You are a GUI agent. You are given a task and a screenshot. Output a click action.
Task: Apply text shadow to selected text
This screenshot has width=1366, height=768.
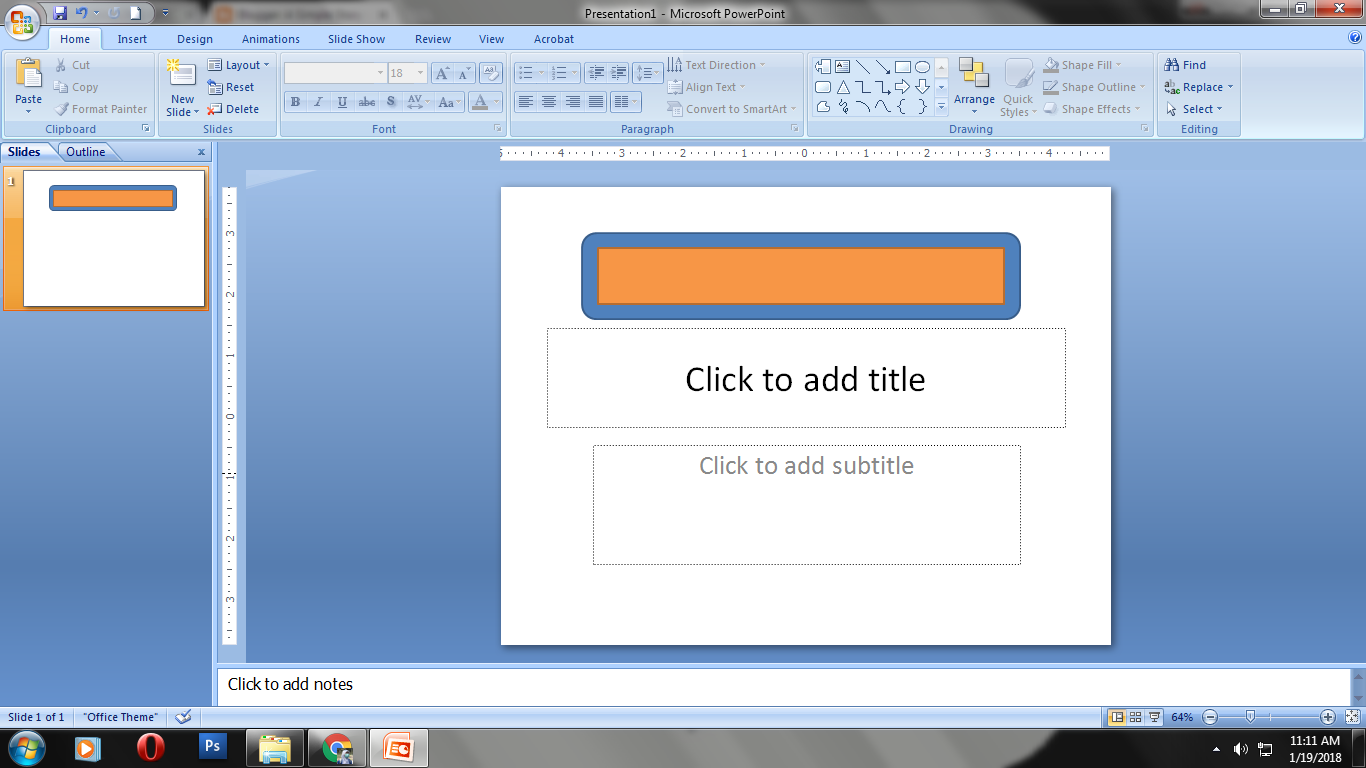pyautogui.click(x=390, y=101)
